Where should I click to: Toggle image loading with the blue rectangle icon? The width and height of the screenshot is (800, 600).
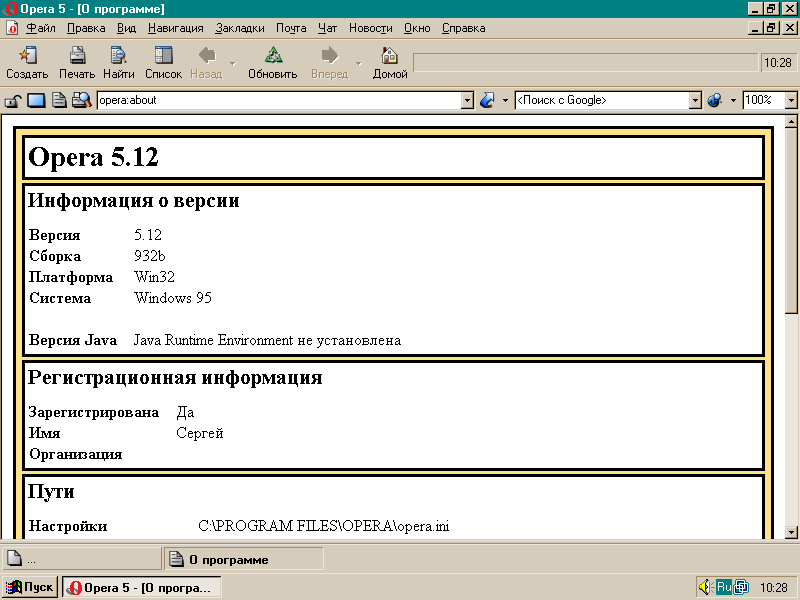click(36, 100)
